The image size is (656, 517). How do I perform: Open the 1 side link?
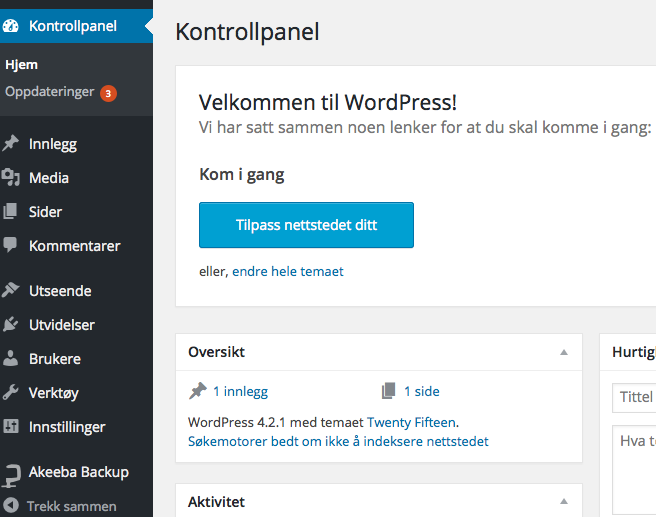422,391
